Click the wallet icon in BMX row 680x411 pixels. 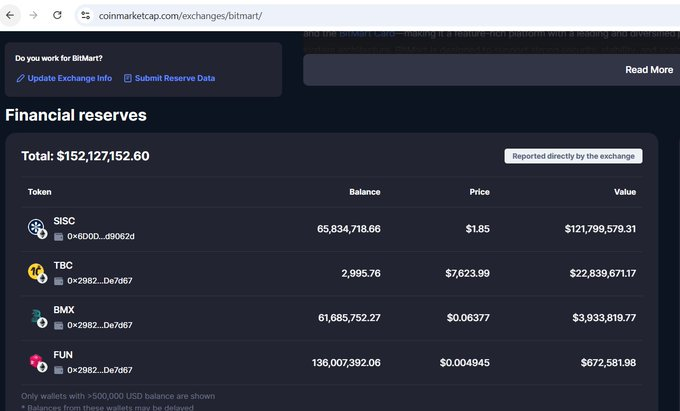[59, 325]
